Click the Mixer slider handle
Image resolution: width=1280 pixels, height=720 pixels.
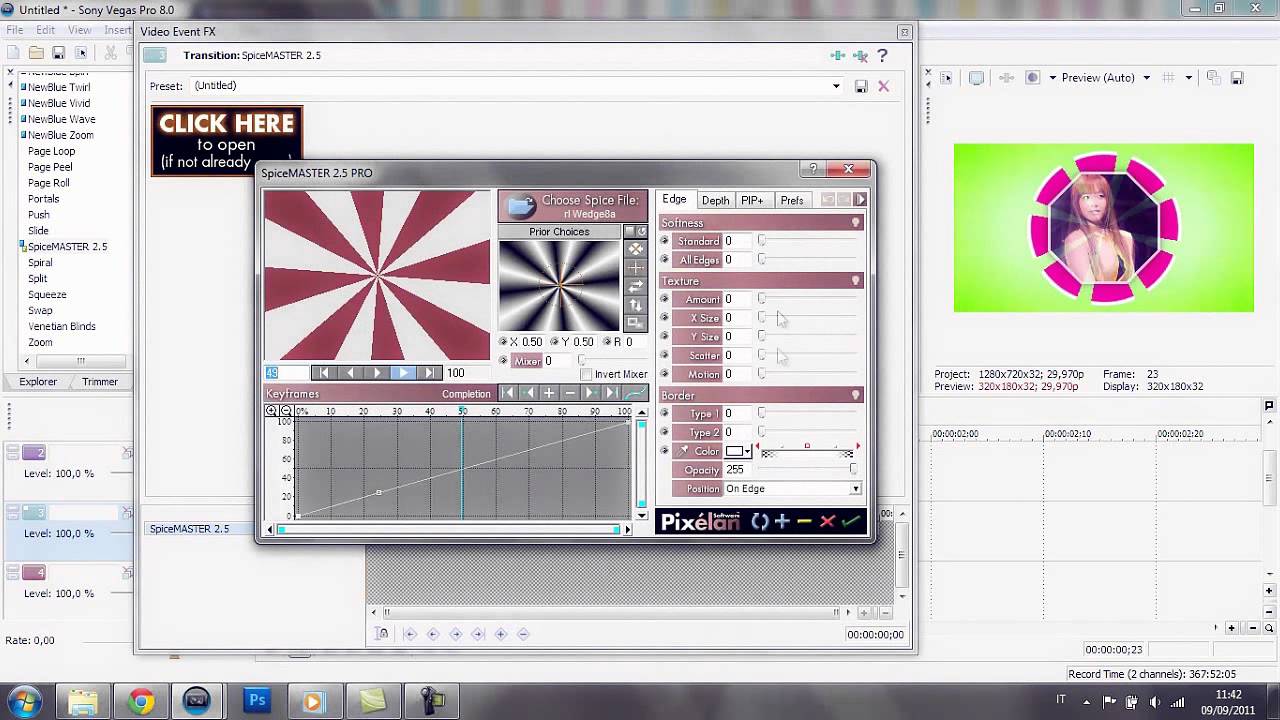point(582,361)
